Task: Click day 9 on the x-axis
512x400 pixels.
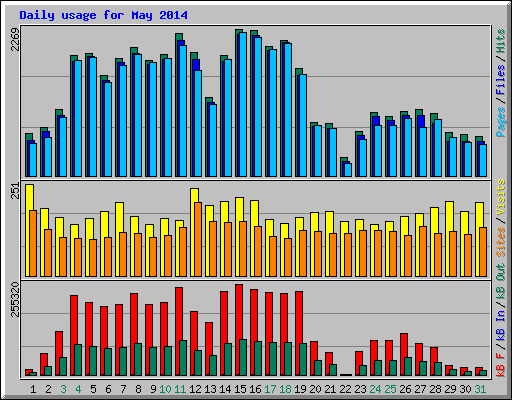Action: click(x=153, y=389)
